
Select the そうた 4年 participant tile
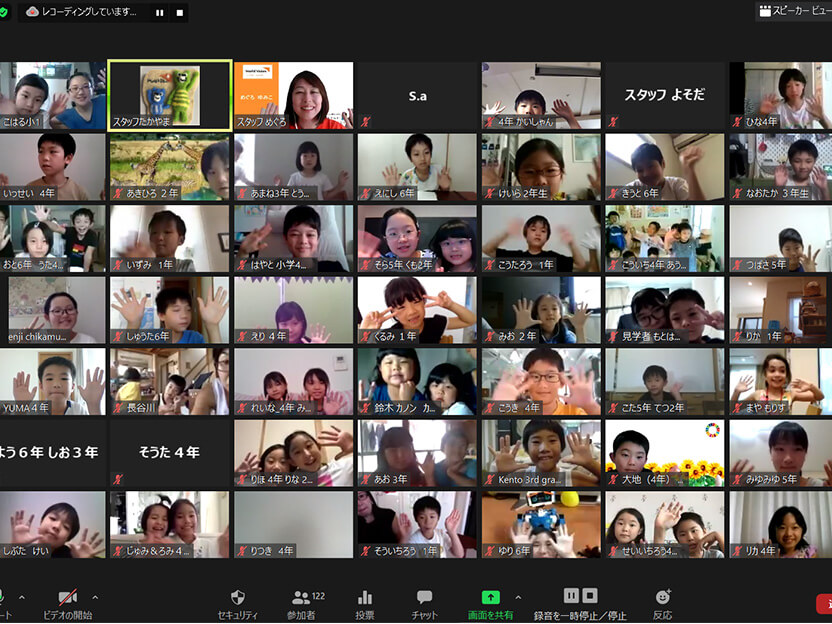(170, 452)
